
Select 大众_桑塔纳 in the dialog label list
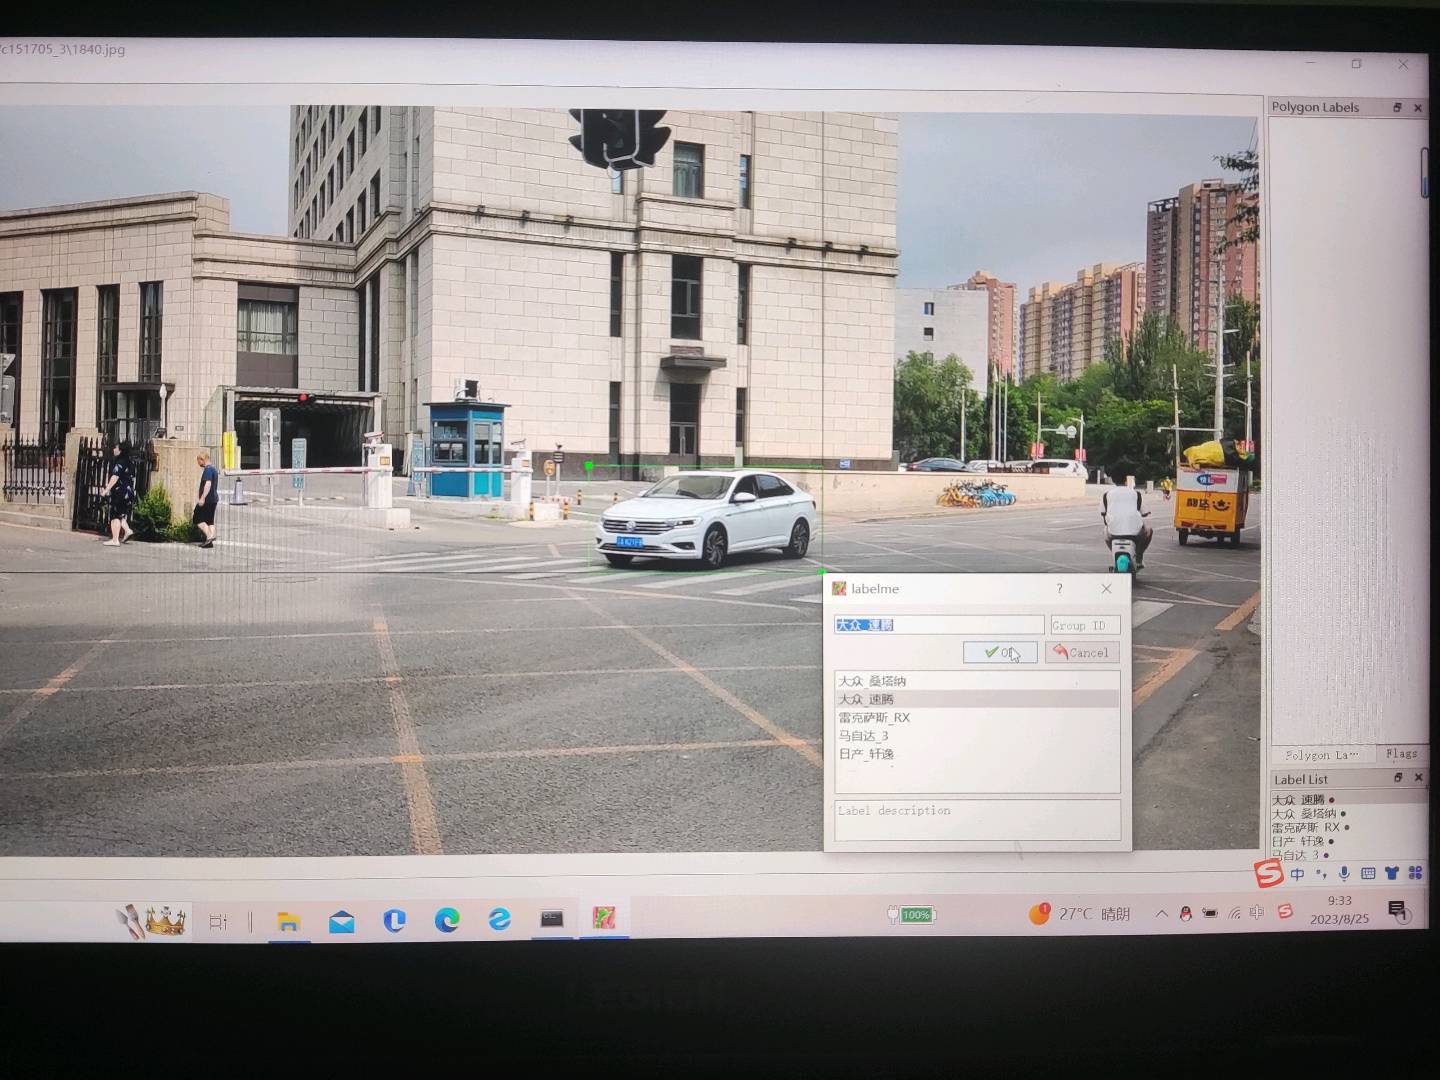(873, 681)
